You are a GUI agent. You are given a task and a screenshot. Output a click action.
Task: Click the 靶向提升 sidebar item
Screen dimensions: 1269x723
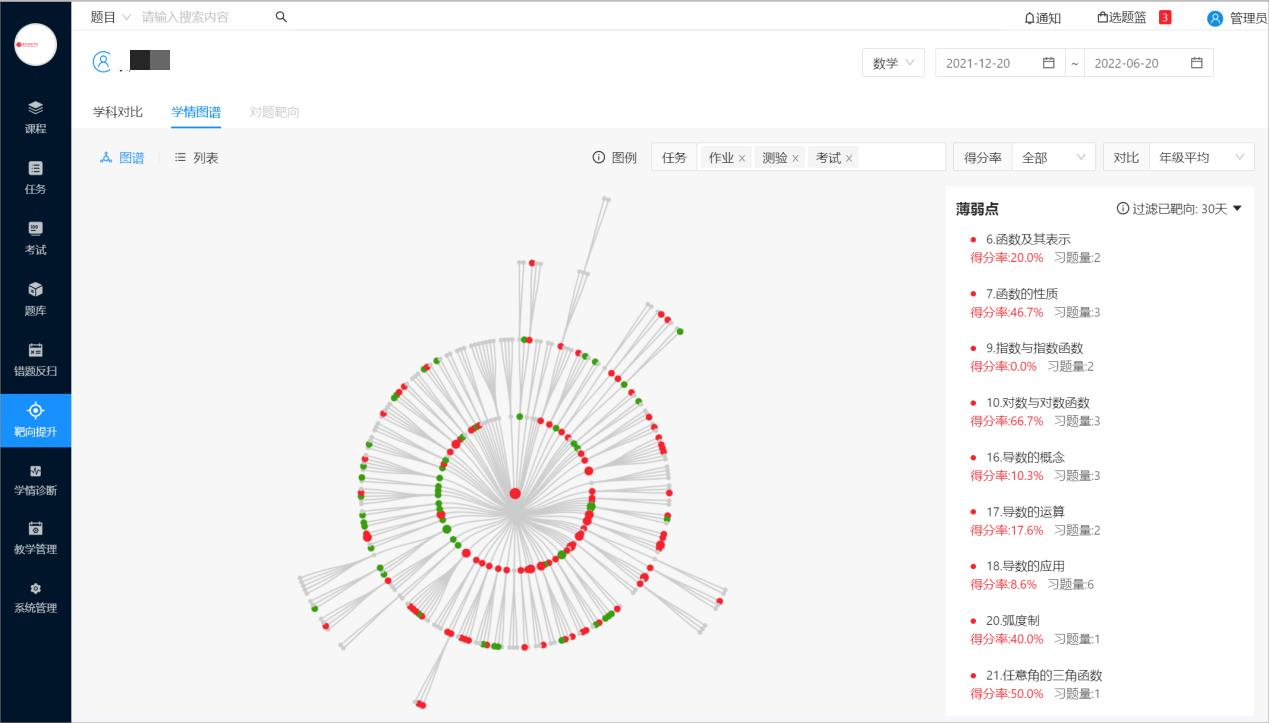35,420
